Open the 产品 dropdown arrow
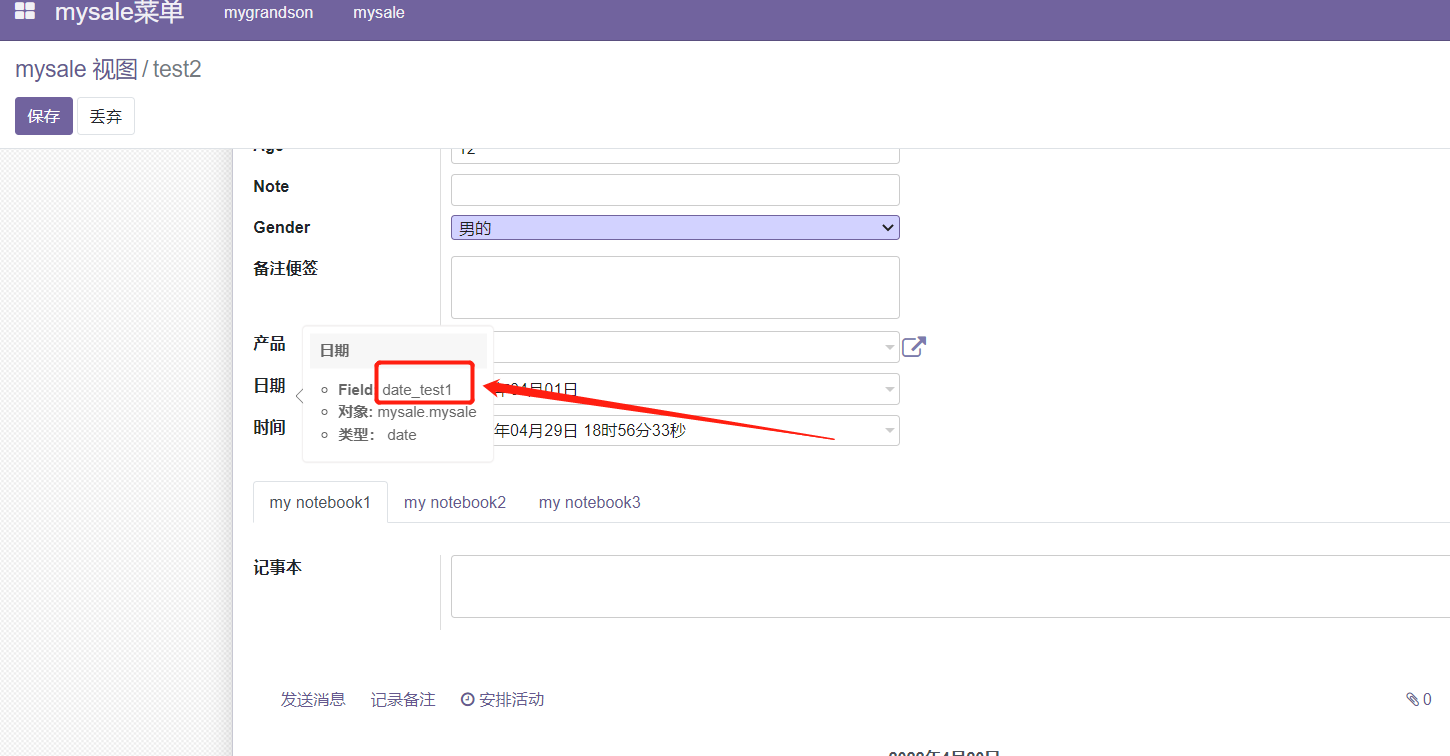 [888, 347]
